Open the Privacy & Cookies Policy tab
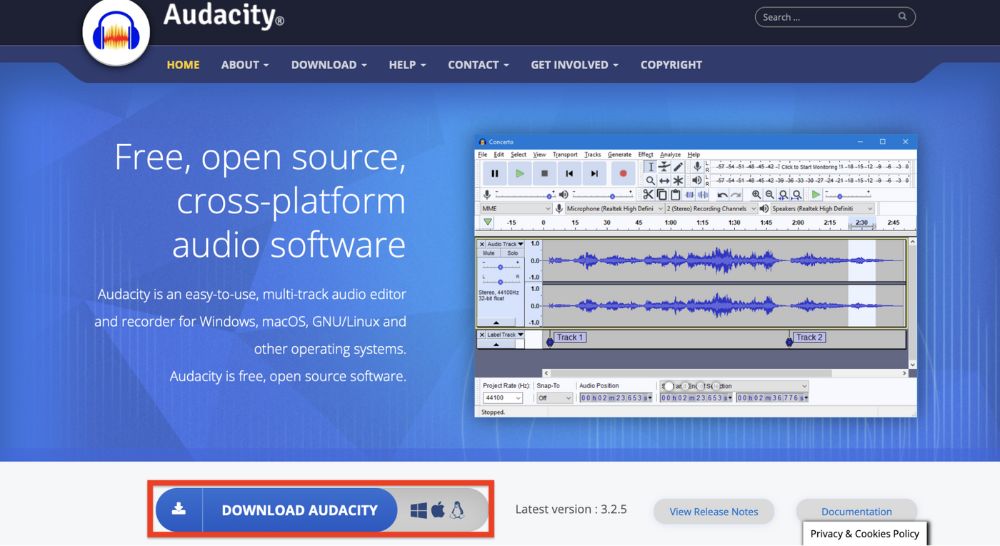The height and width of the screenshot is (546, 1000). [864, 534]
